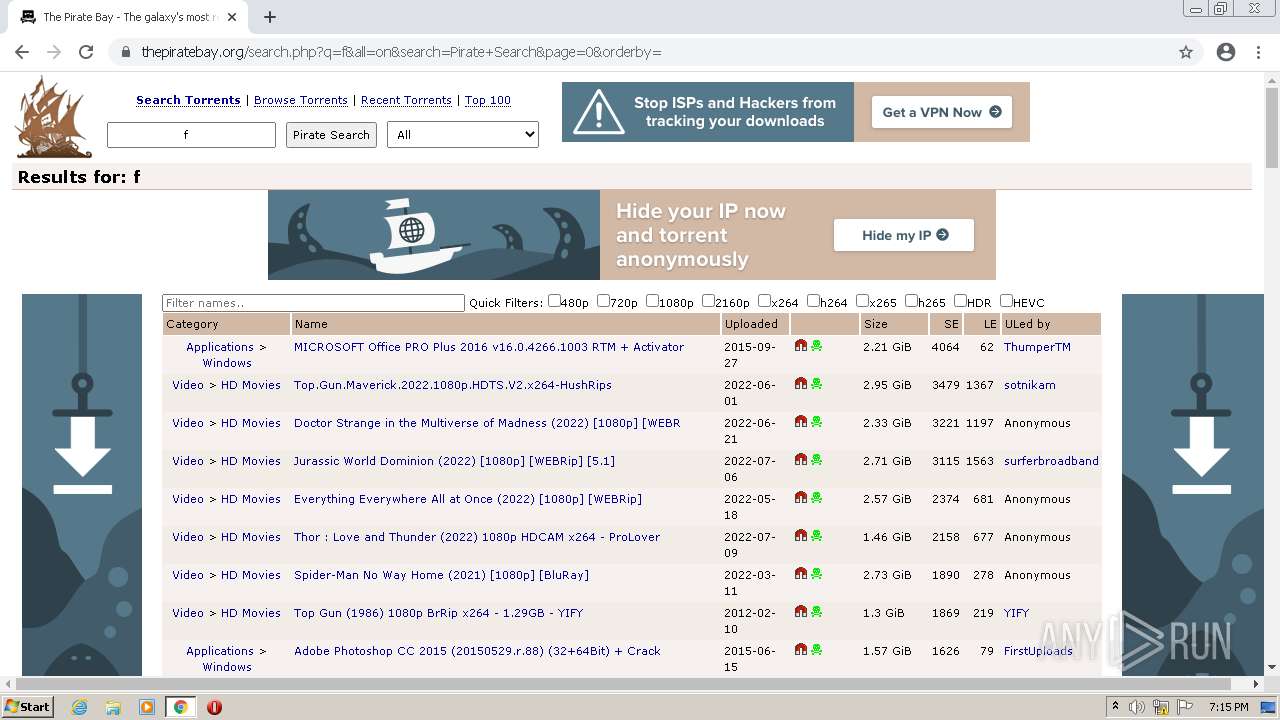Click green skull icon in MICROSOFT Office row
The image size is (1280, 720).
[x=817, y=346]
